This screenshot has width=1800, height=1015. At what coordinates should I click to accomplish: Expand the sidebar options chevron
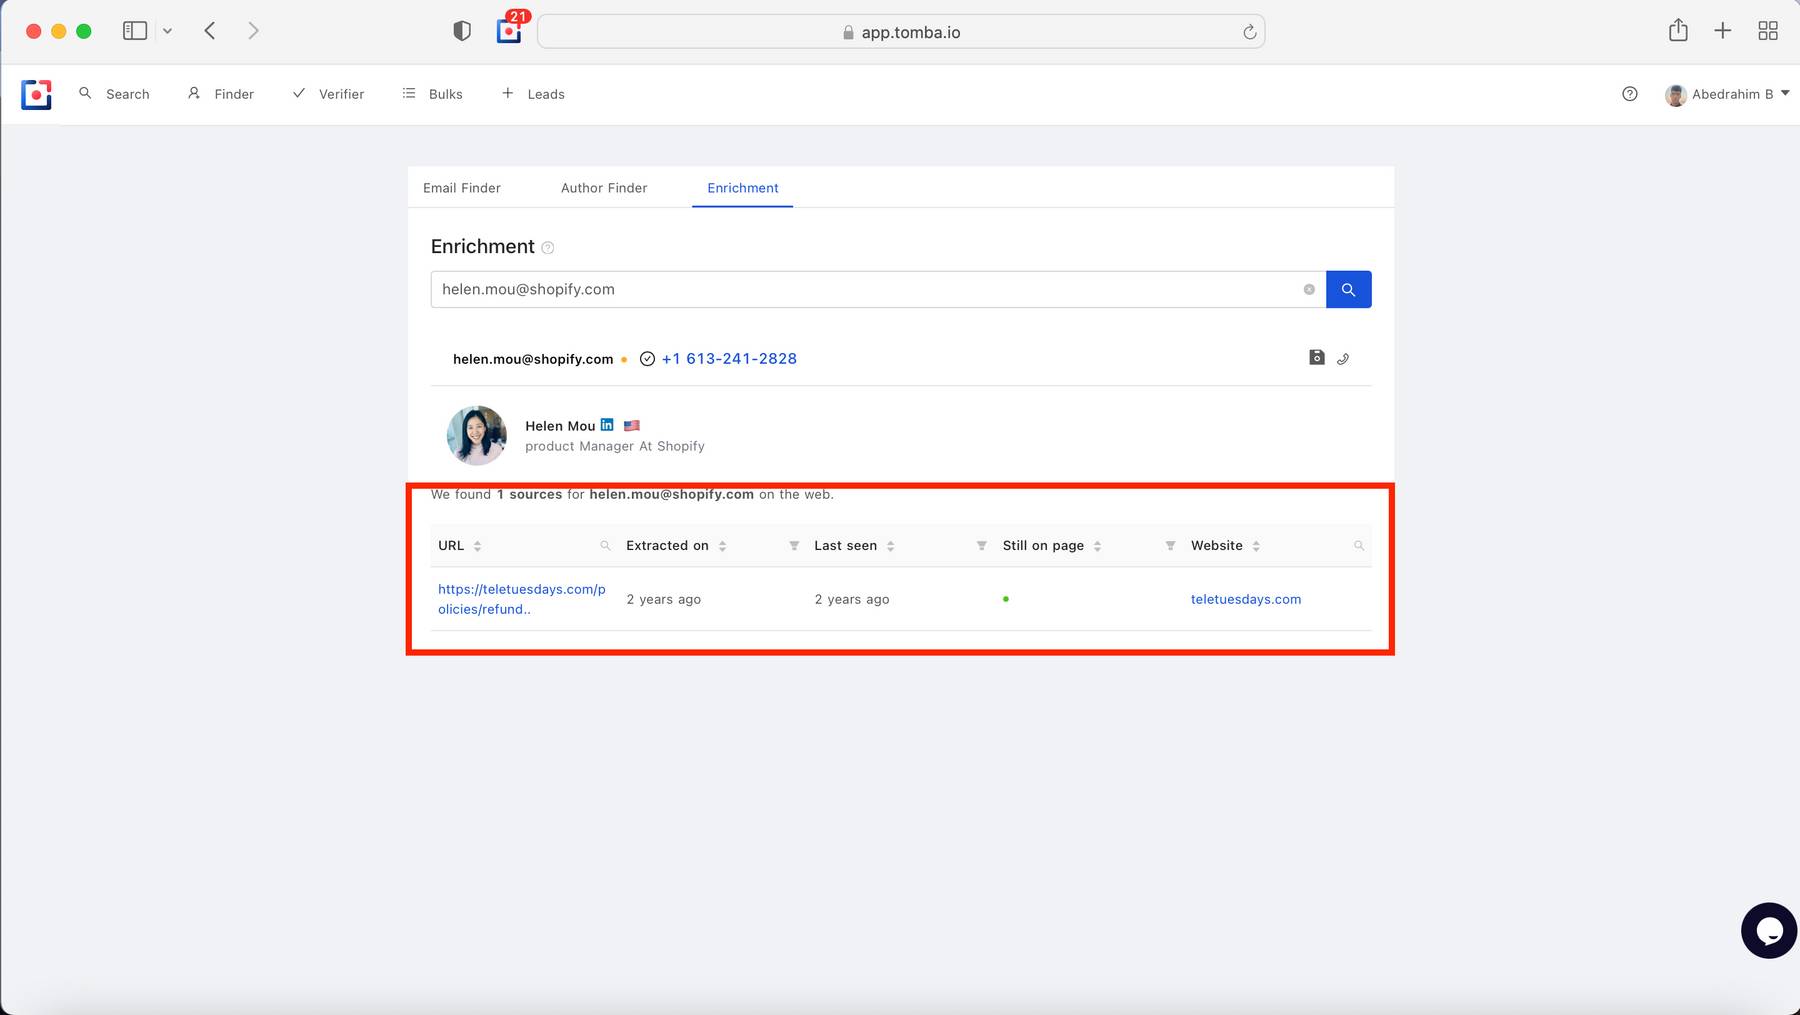click(168, 31)
